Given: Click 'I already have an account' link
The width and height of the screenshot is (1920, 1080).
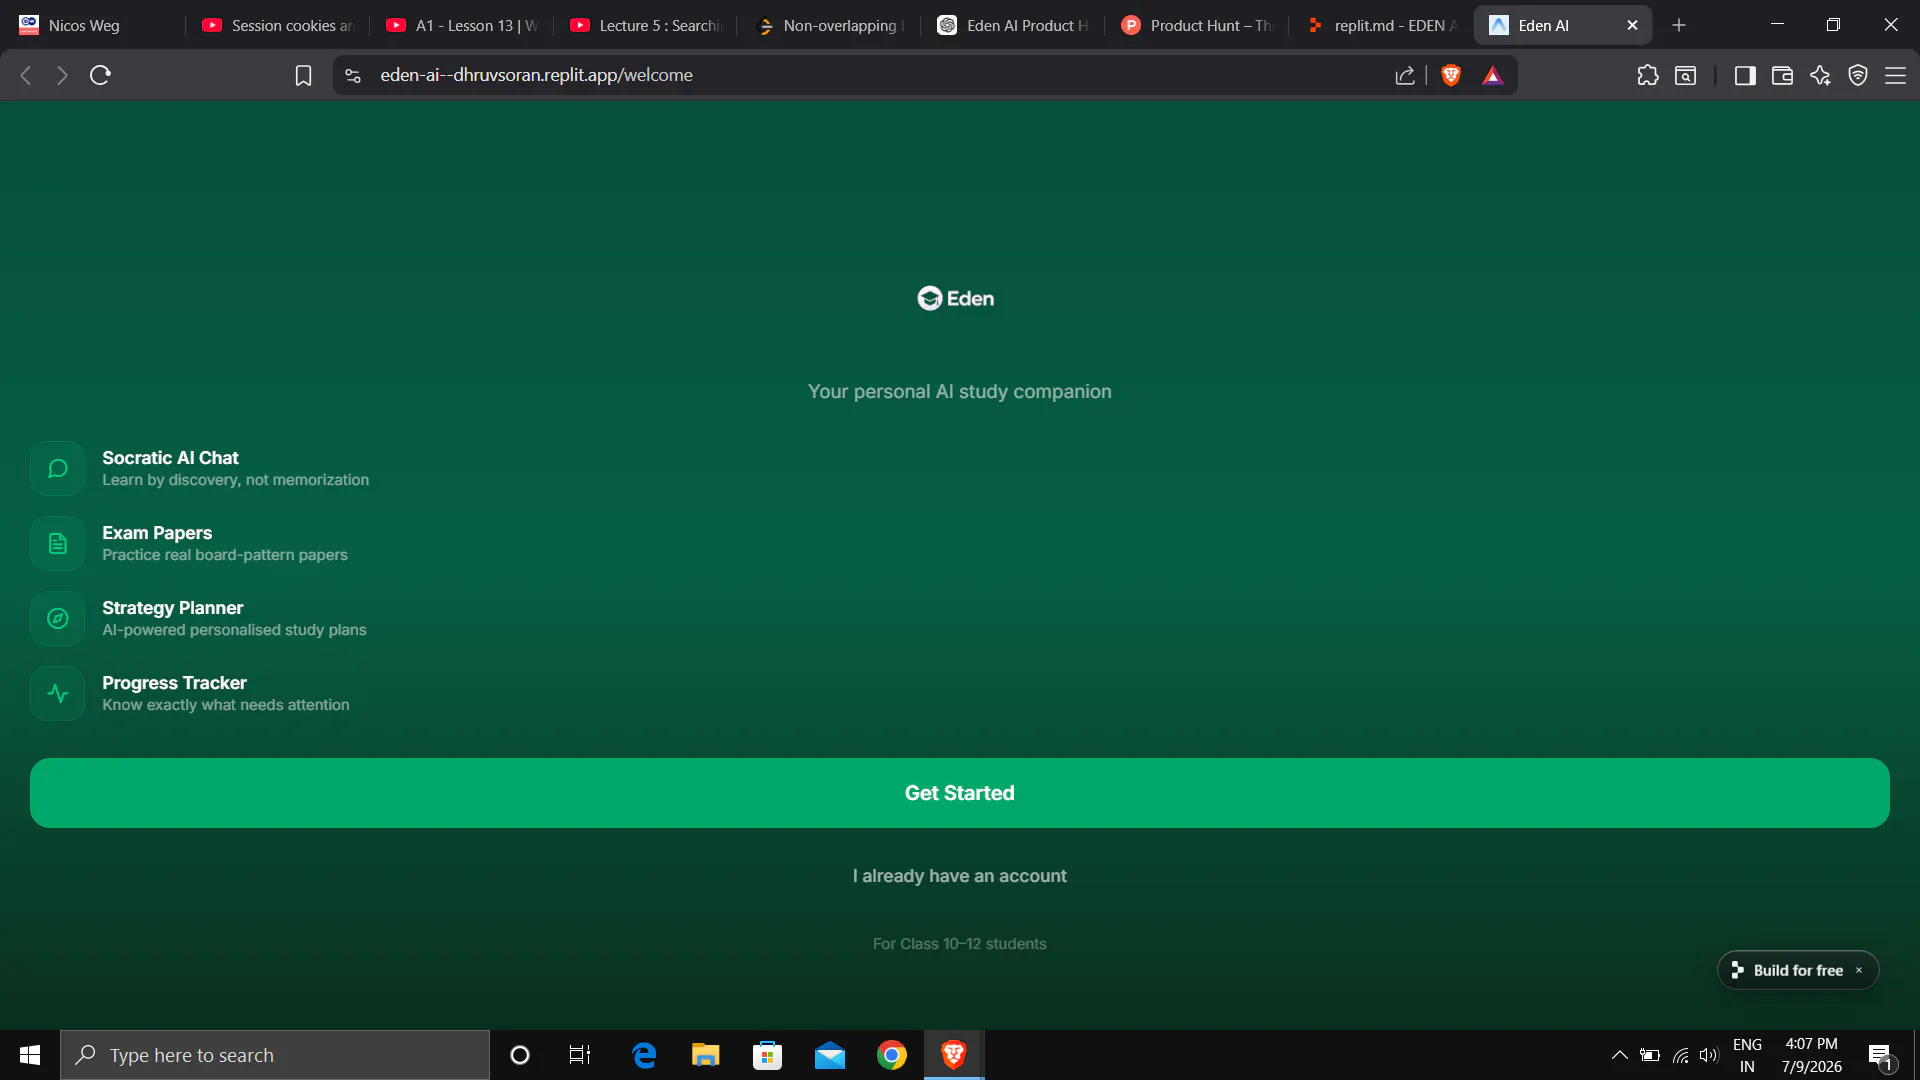Looking at the screenshot, I should 960,876.
